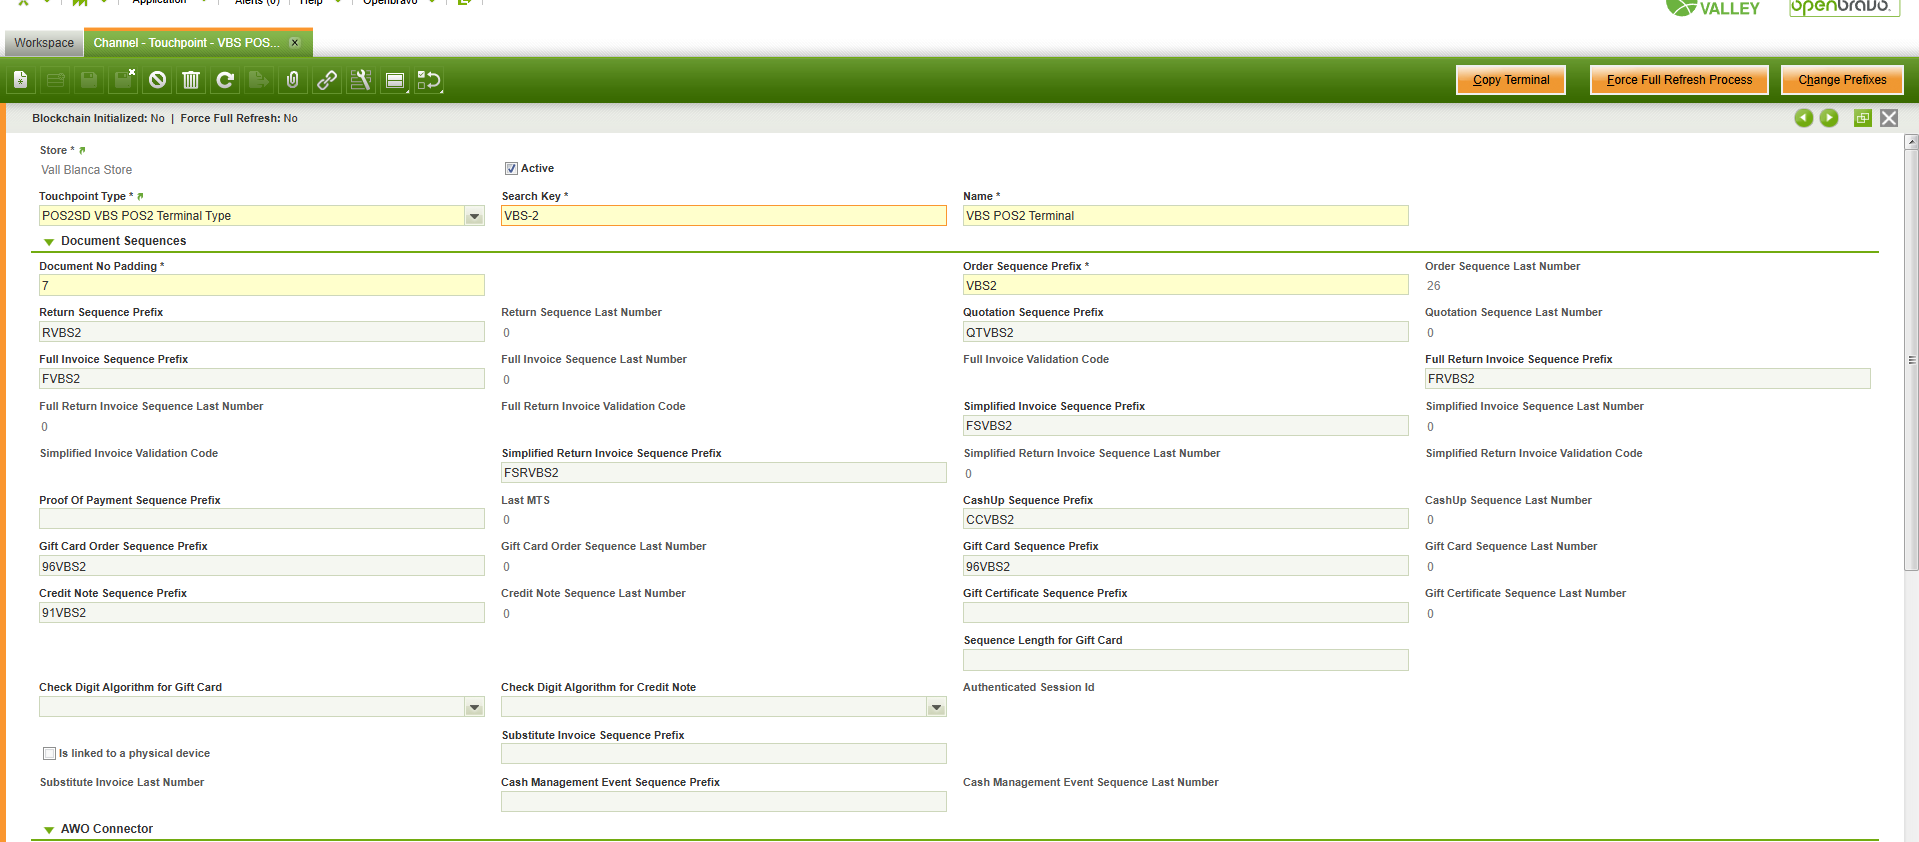Click the Search Key input field
Viewport: 1919px width, 842px height.
click(723, 216)
